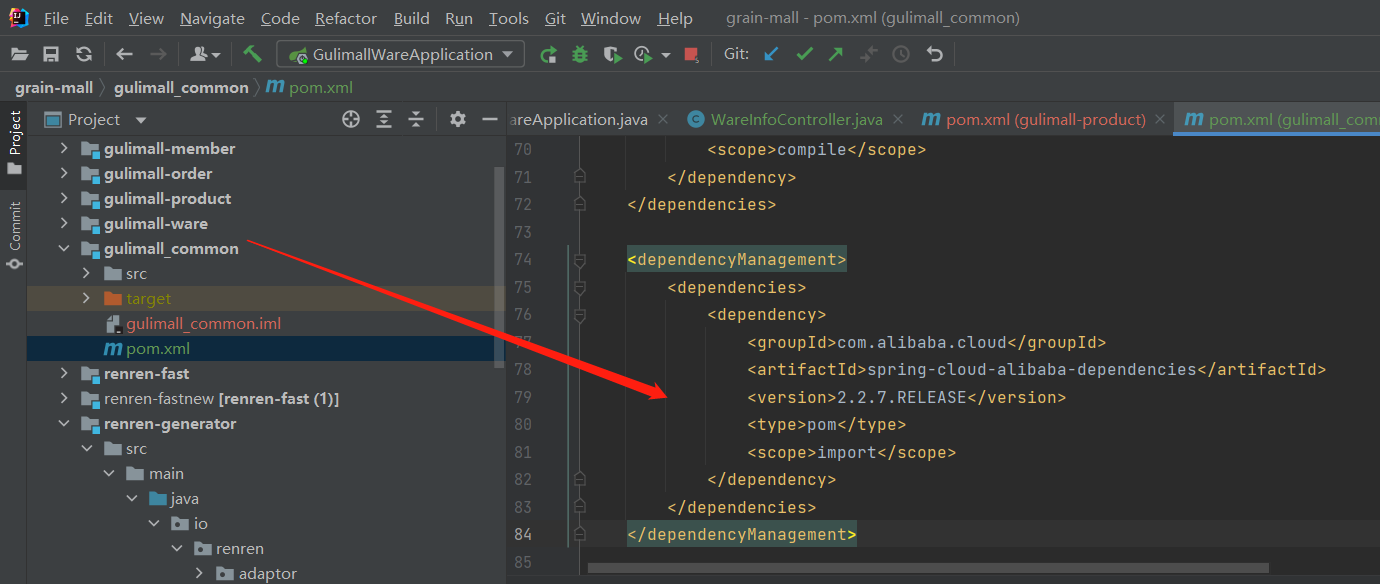Fold dependency block at line 71
Image resolution: width=1380 pixels, height=584 pixels.
579,177
